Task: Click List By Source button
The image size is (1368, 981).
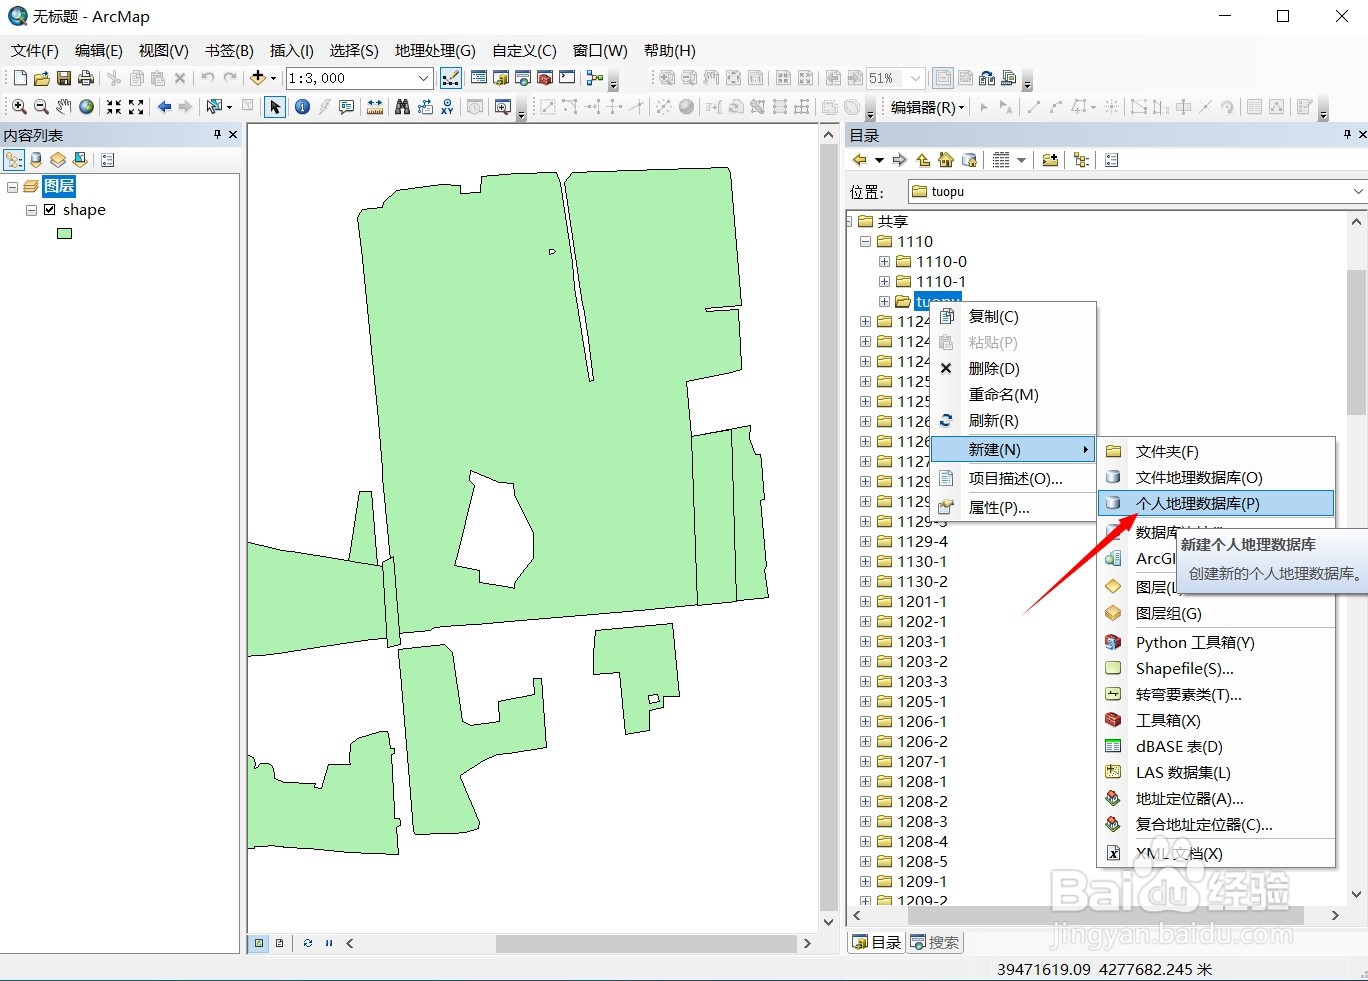Action: [36, 160]
